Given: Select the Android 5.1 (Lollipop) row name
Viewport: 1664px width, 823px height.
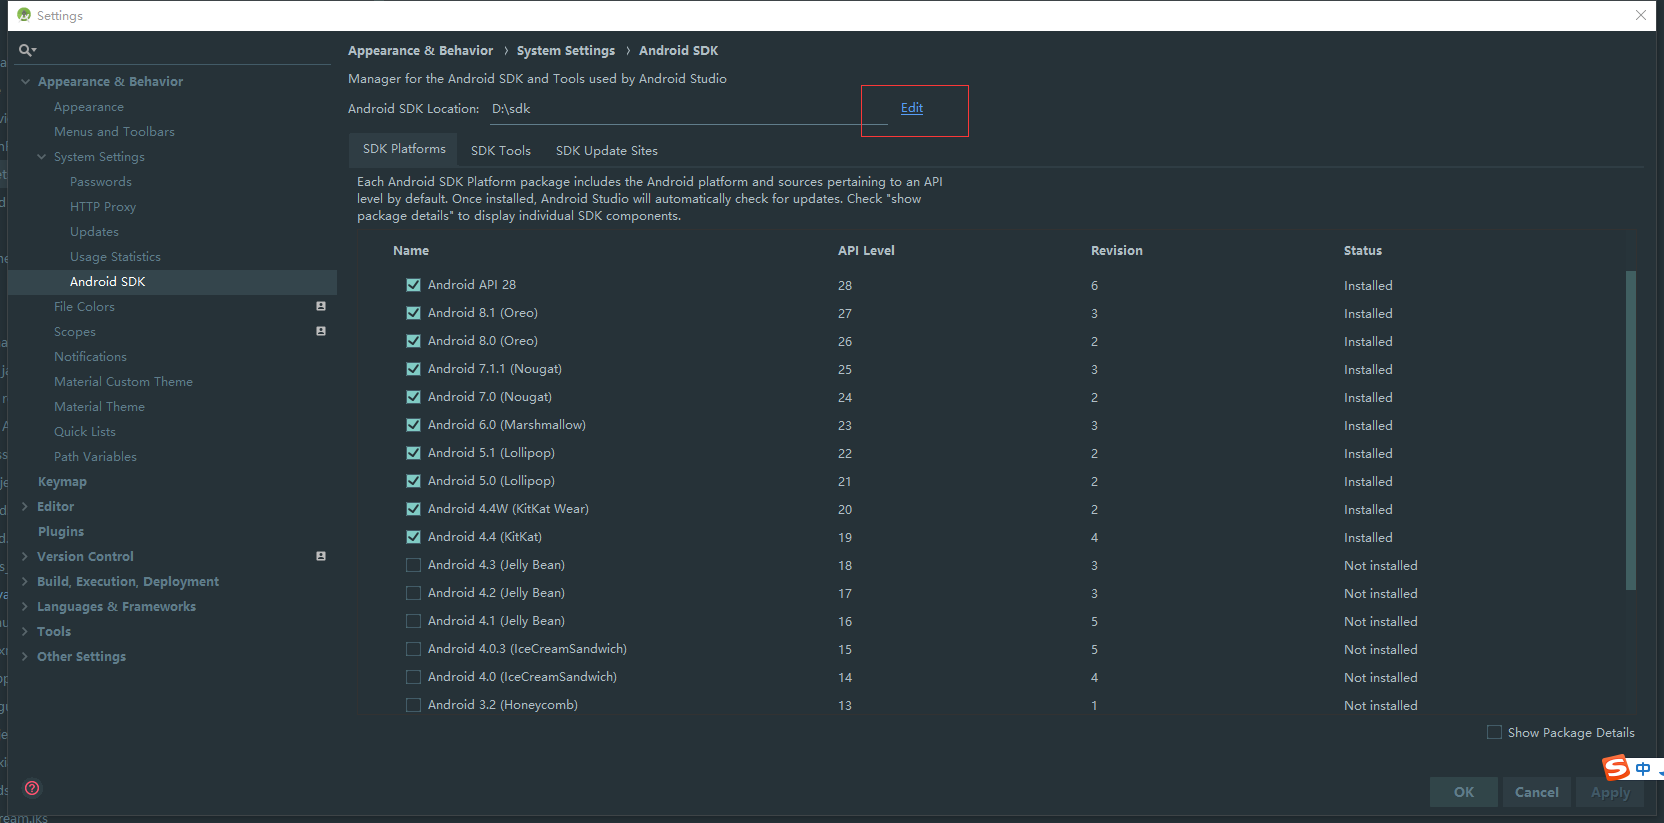Looking at the screenshot, I should pos(491,453).
